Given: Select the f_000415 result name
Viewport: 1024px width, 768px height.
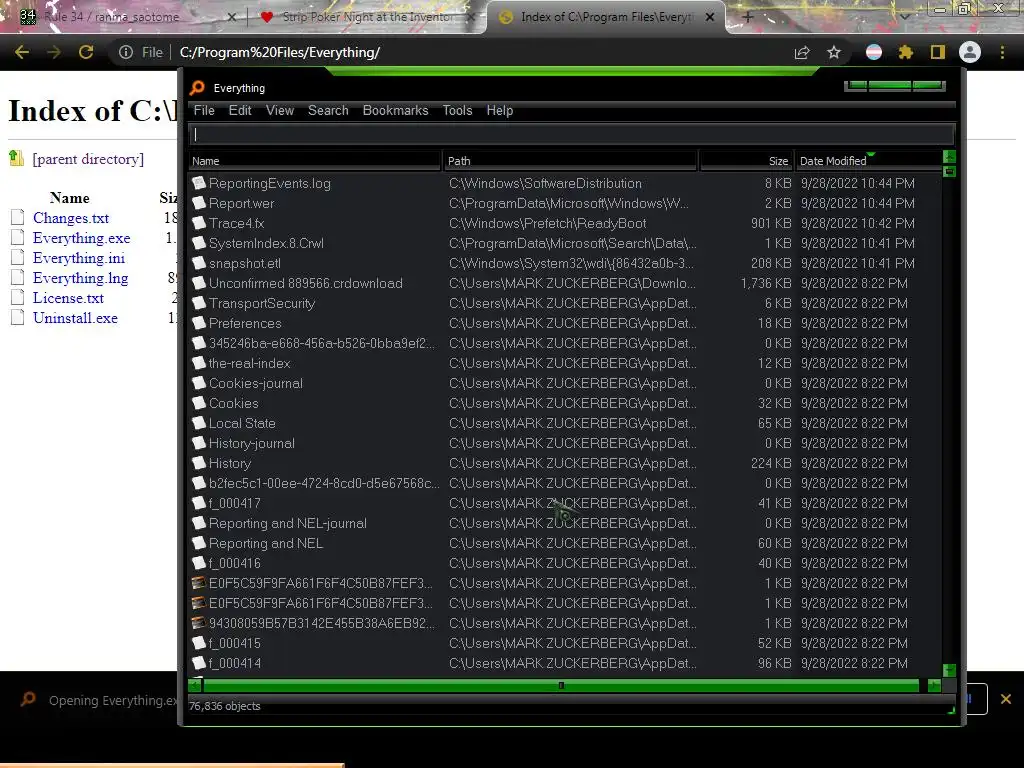Looking at the screenshot, I should [x=234, y=643].
